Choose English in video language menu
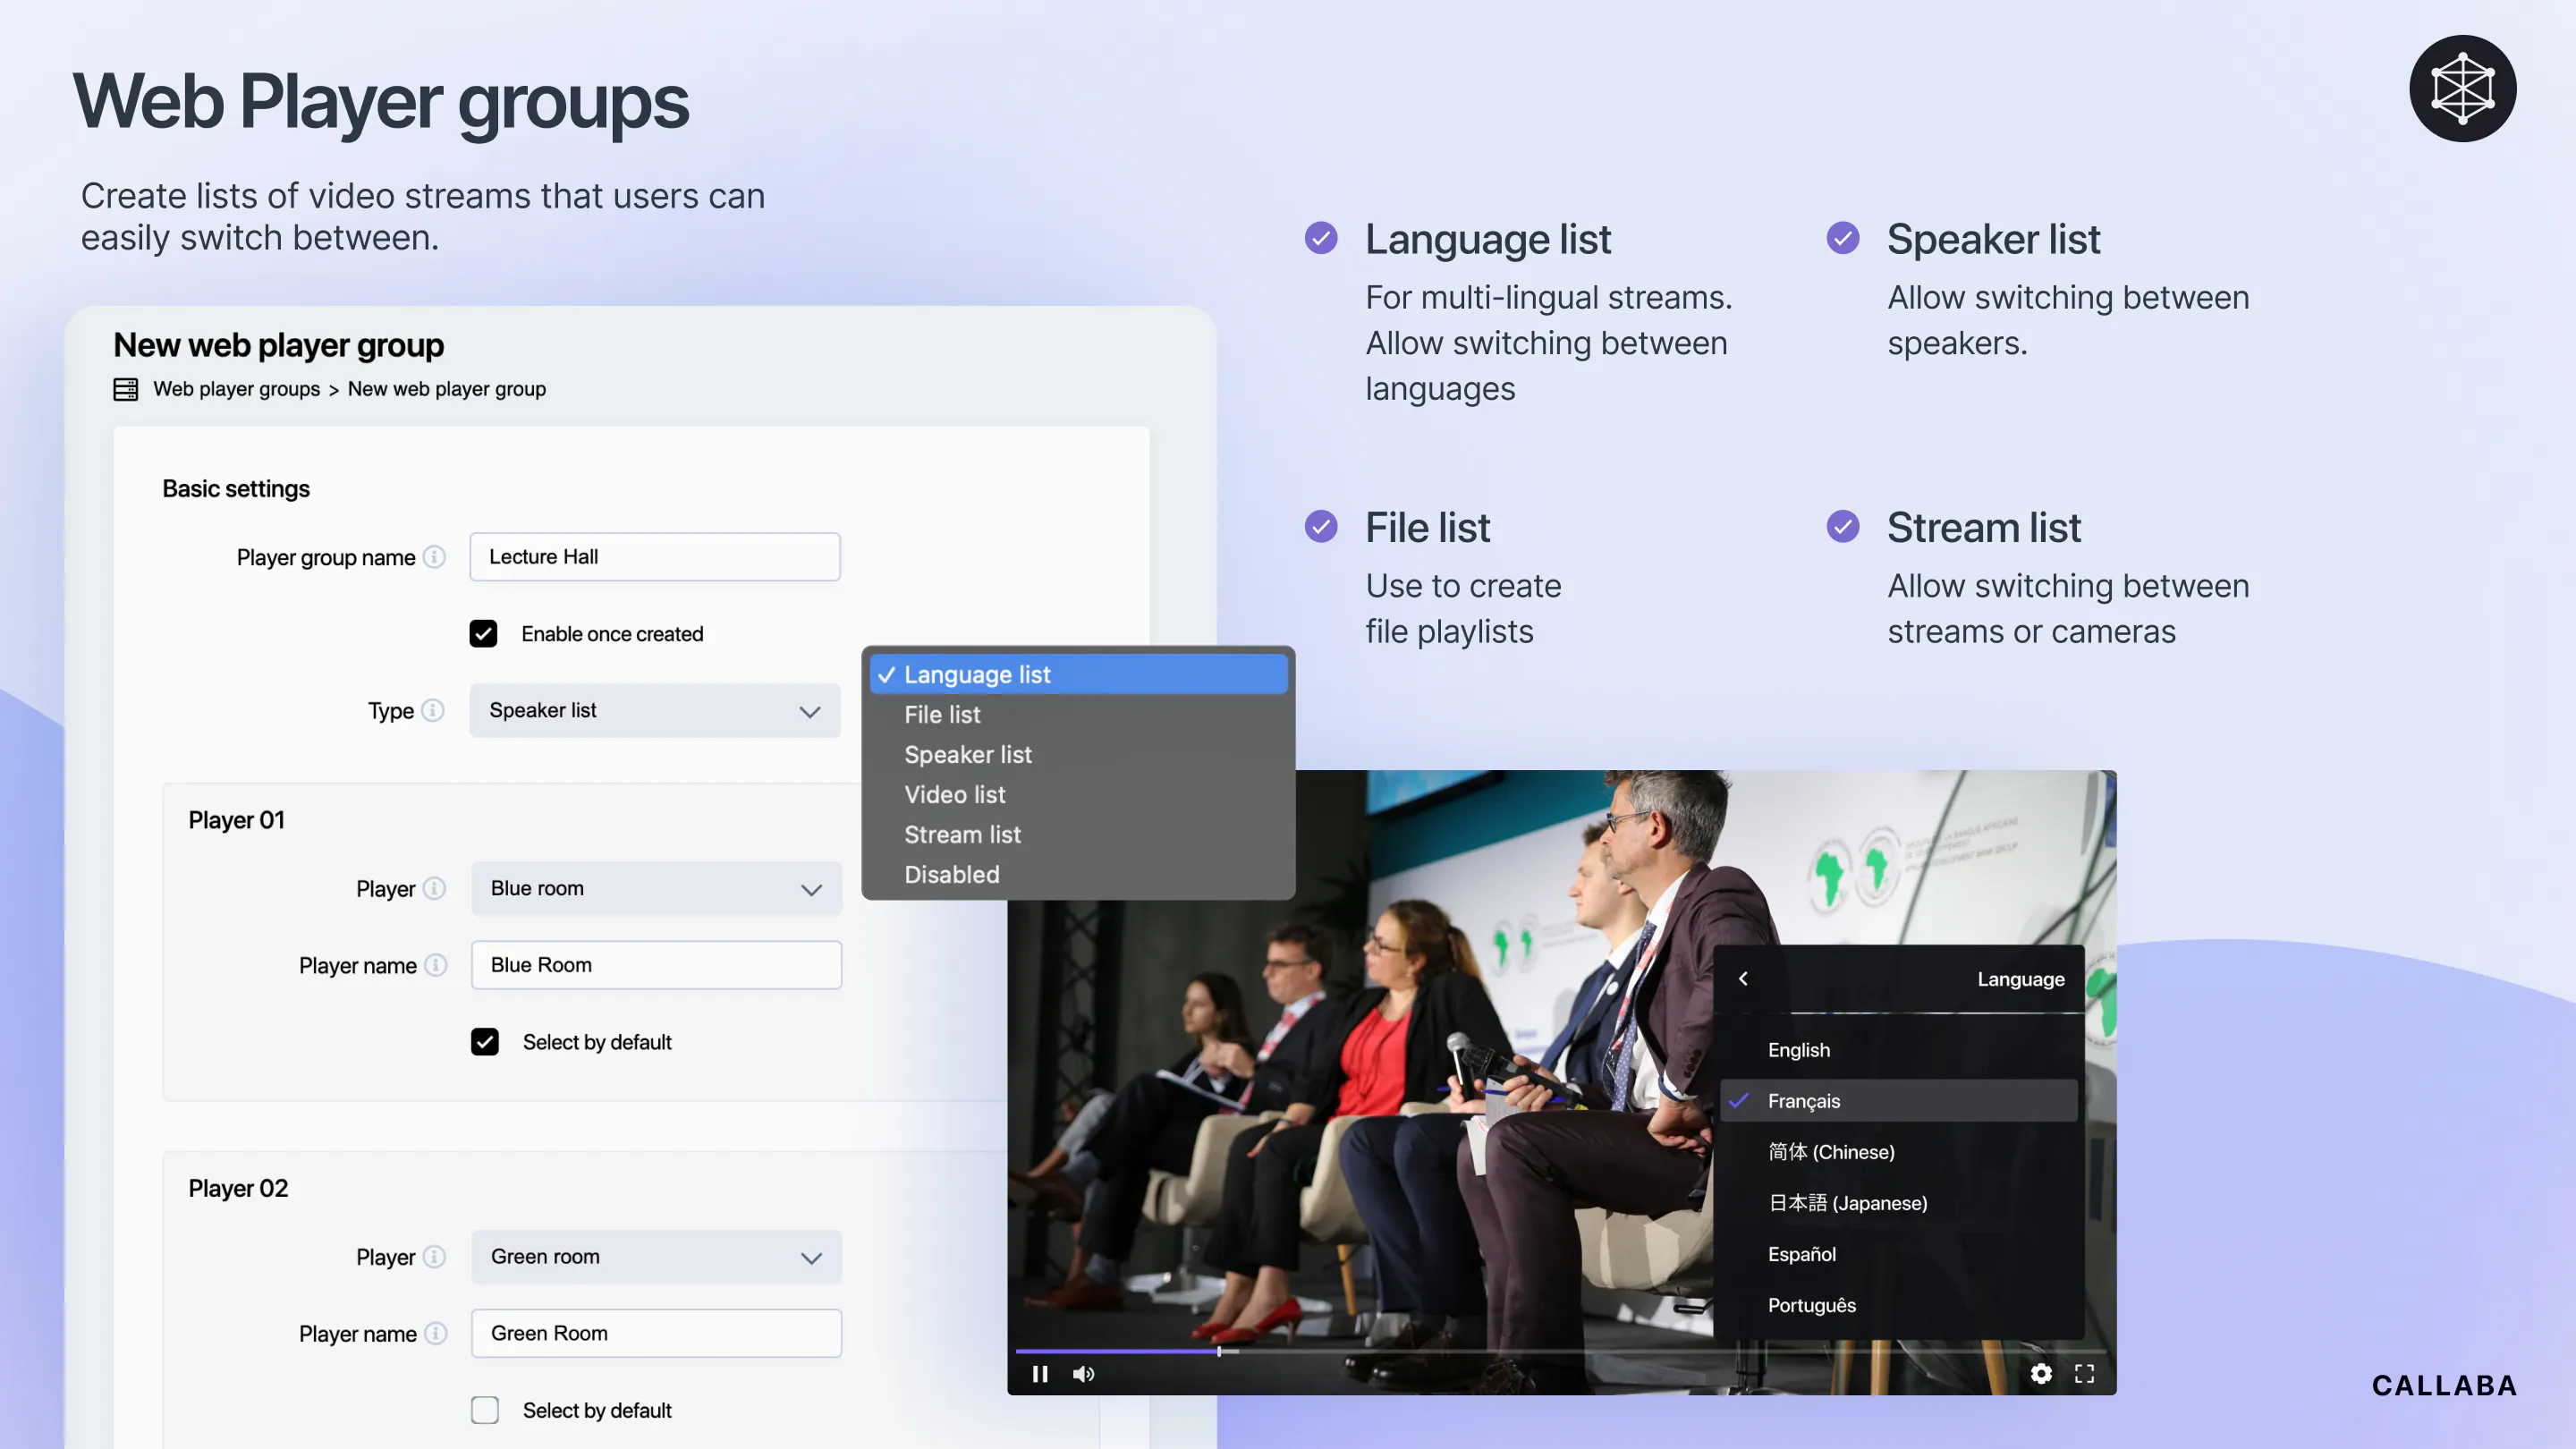 click(x=1898, y=1050)
